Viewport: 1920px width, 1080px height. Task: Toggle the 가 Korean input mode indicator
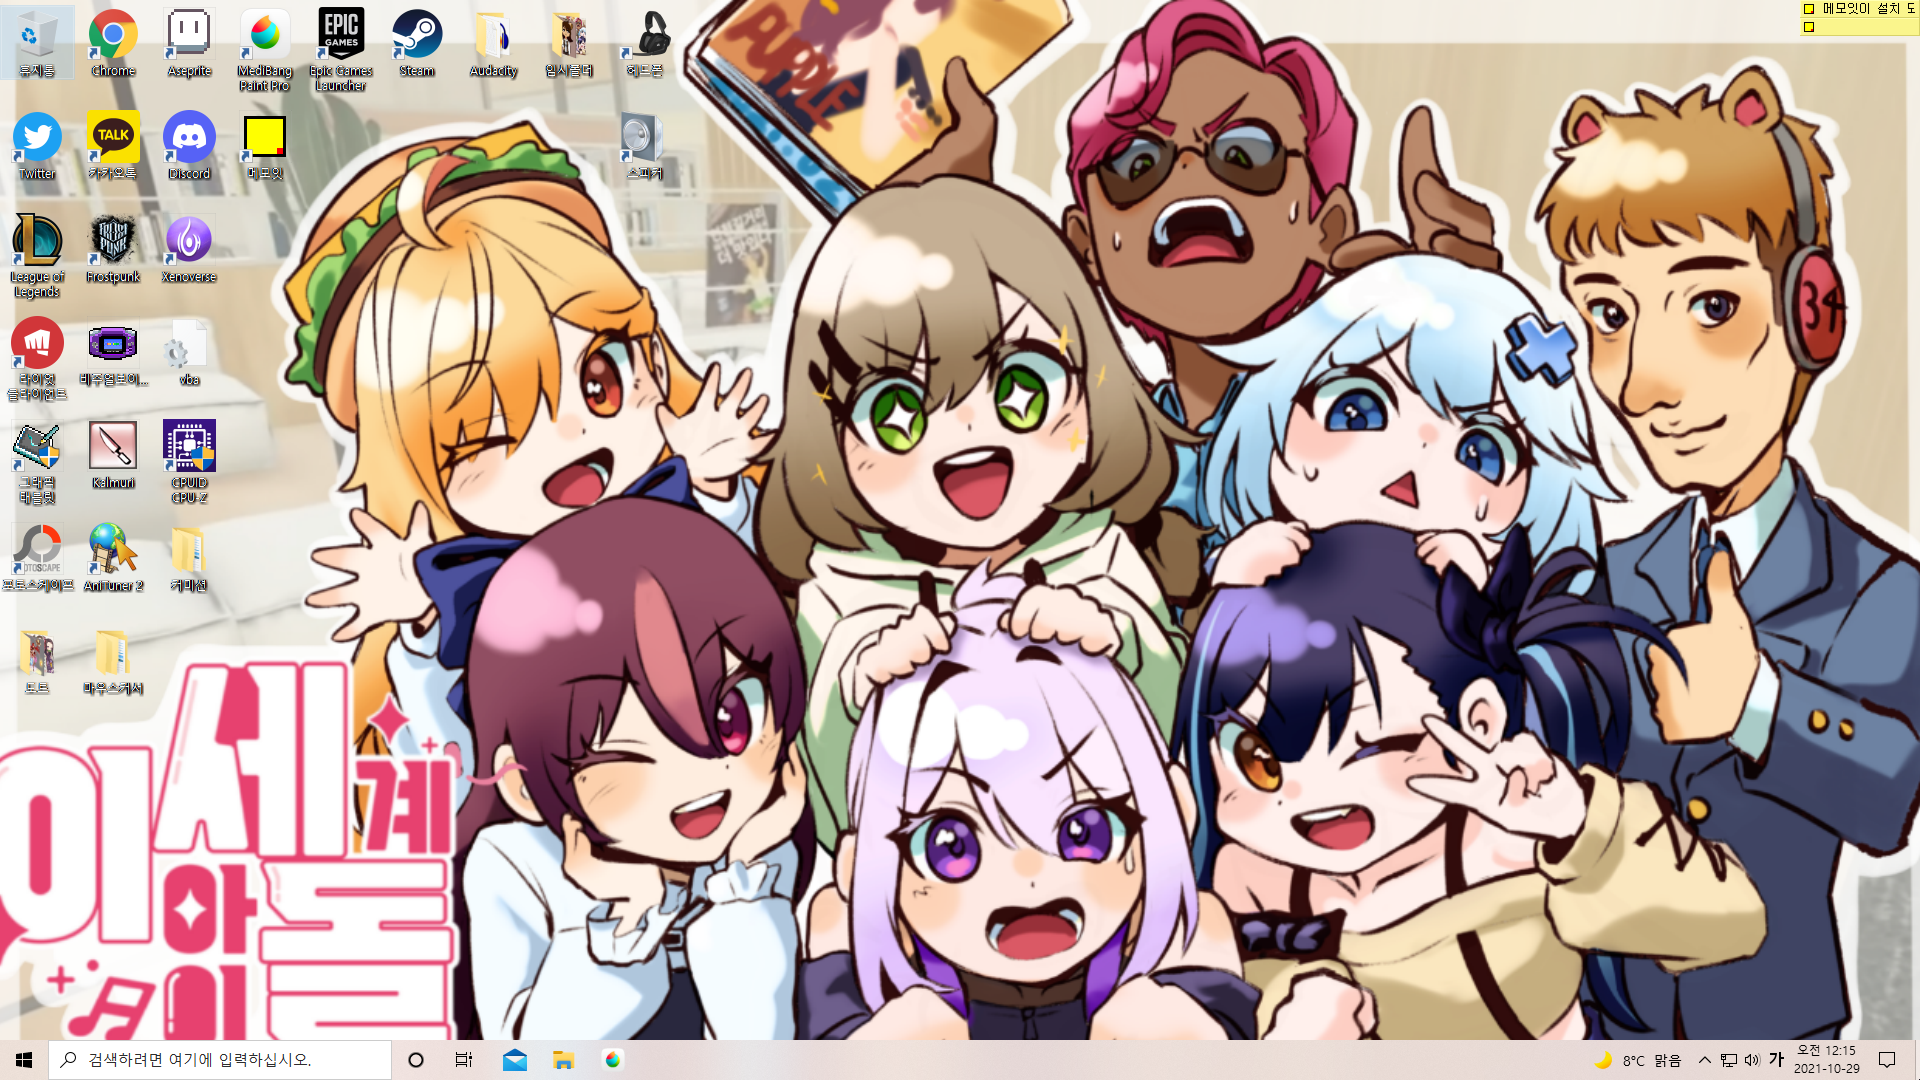1776,1060
